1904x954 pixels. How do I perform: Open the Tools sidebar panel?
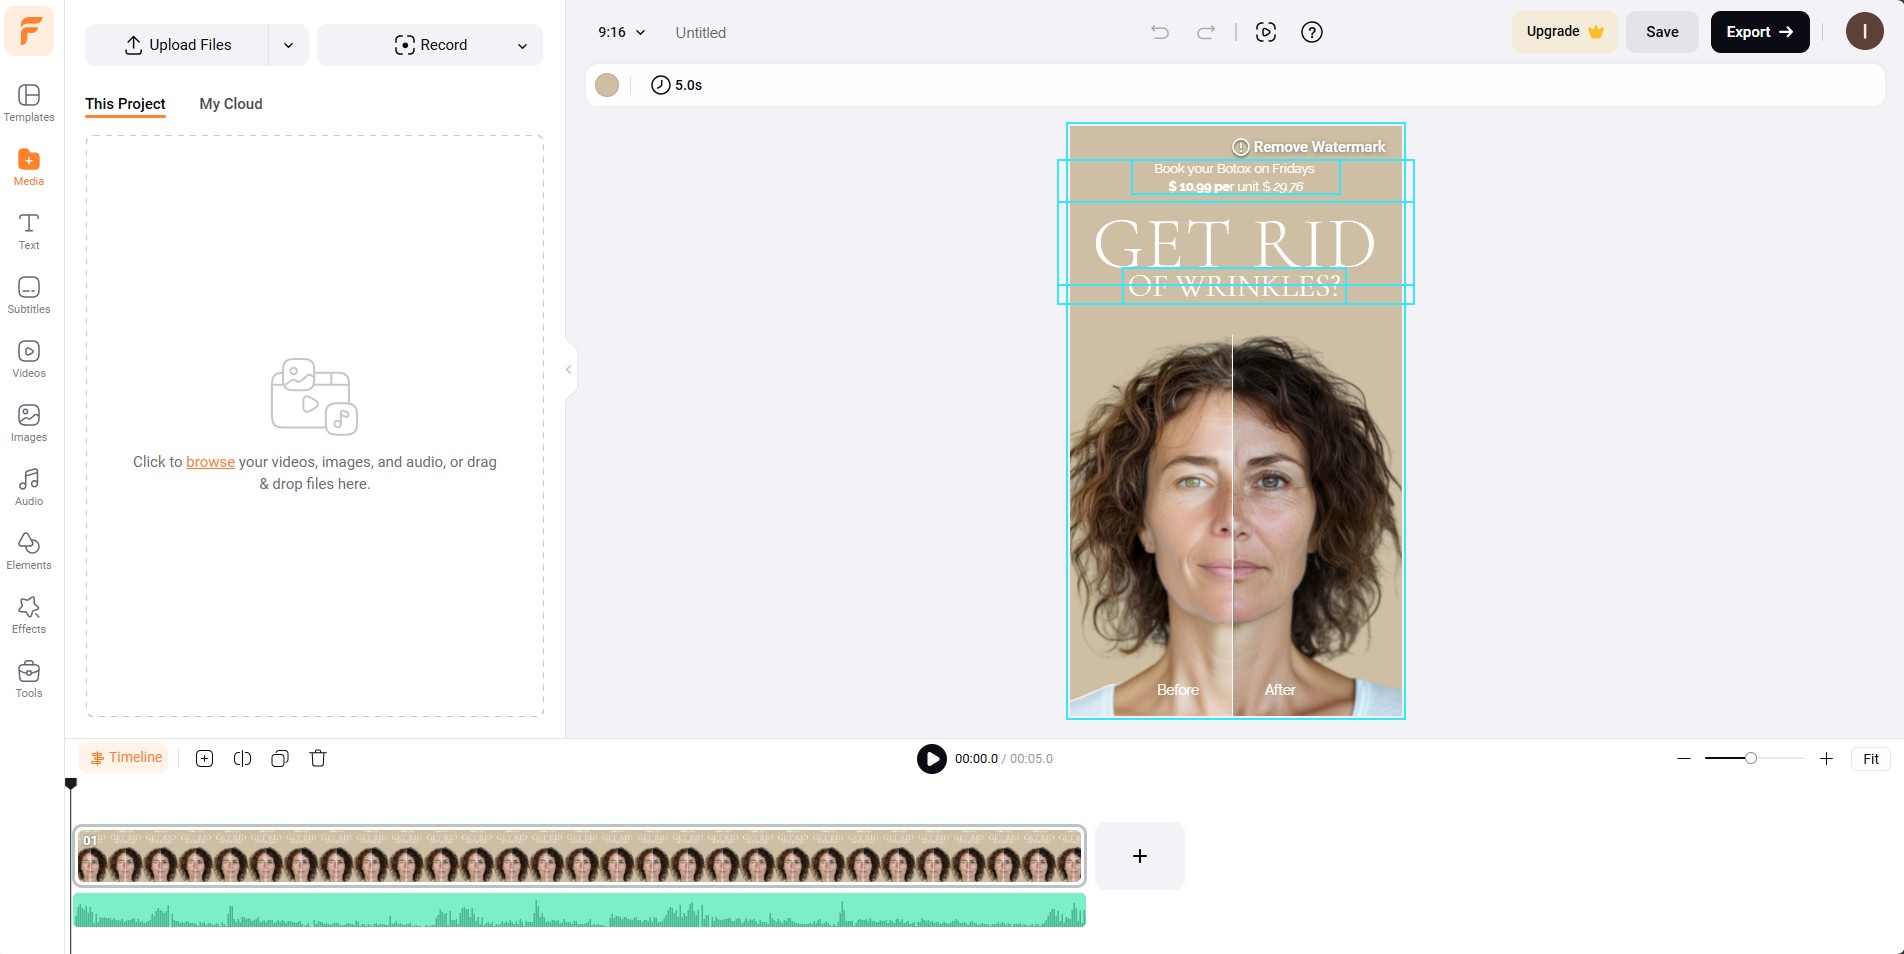point(29,679)
